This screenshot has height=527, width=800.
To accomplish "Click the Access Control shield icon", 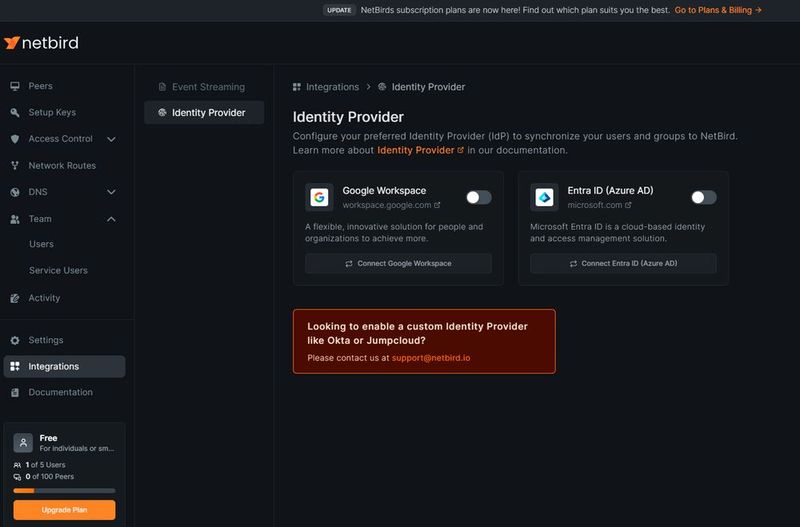I will click(15, 139).
